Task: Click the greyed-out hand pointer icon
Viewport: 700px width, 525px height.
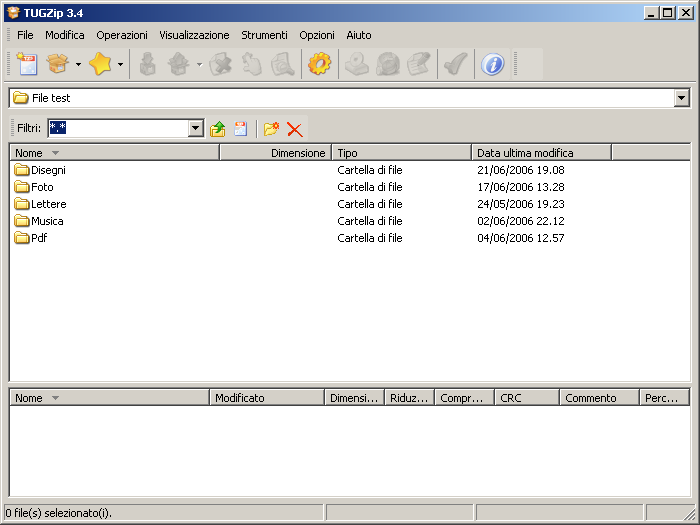Action: (x=252, y=64)
